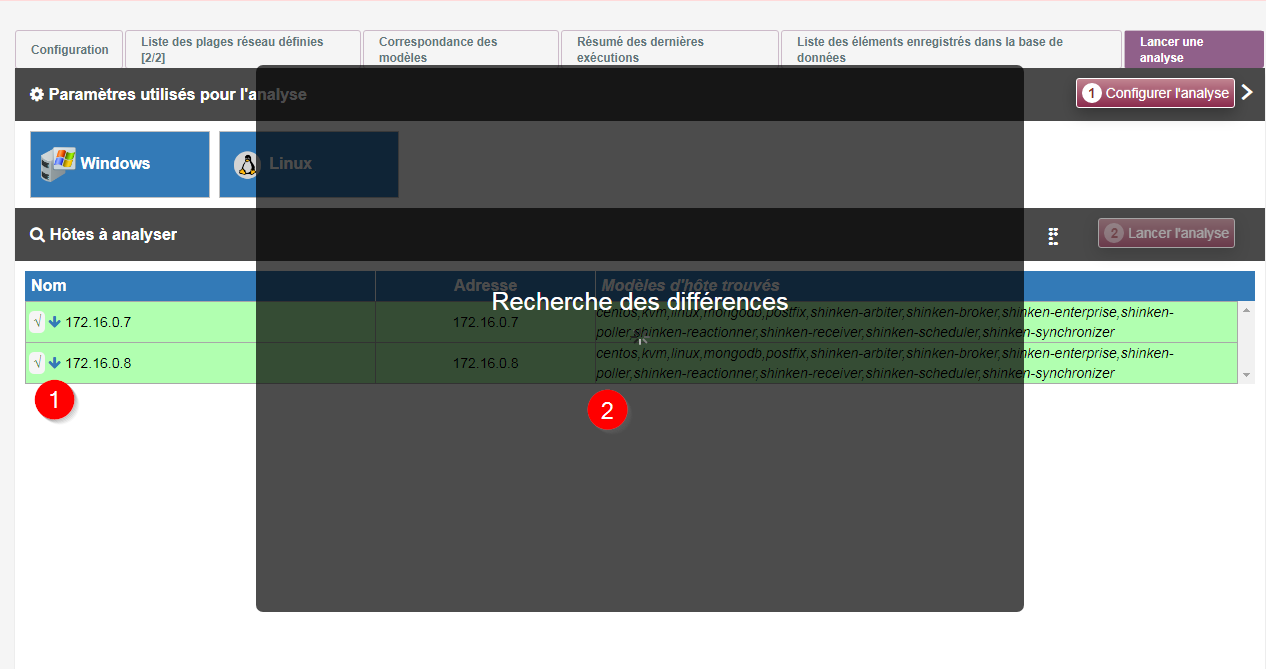The image size is (1266, 669).
Task: Toggle the checkmark for host 172.16.0.8
Action: [x=37, y=362]
